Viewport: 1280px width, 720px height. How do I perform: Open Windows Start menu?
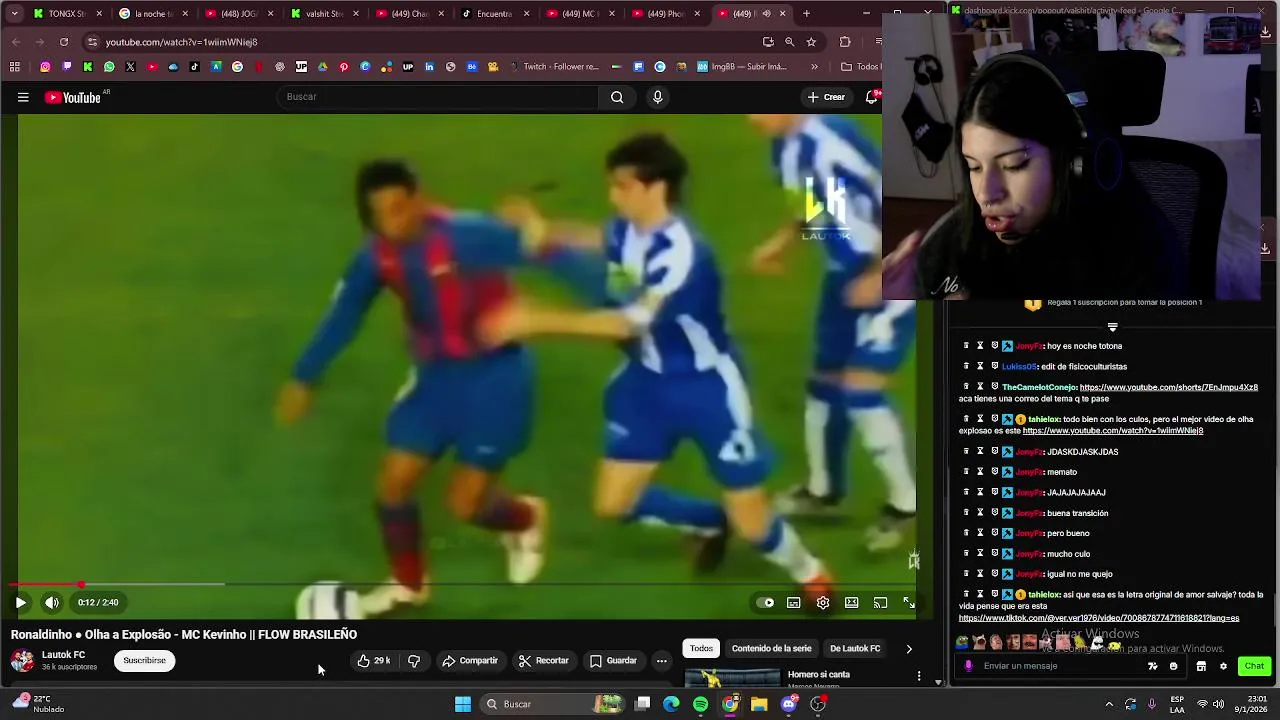pos(462,704)
